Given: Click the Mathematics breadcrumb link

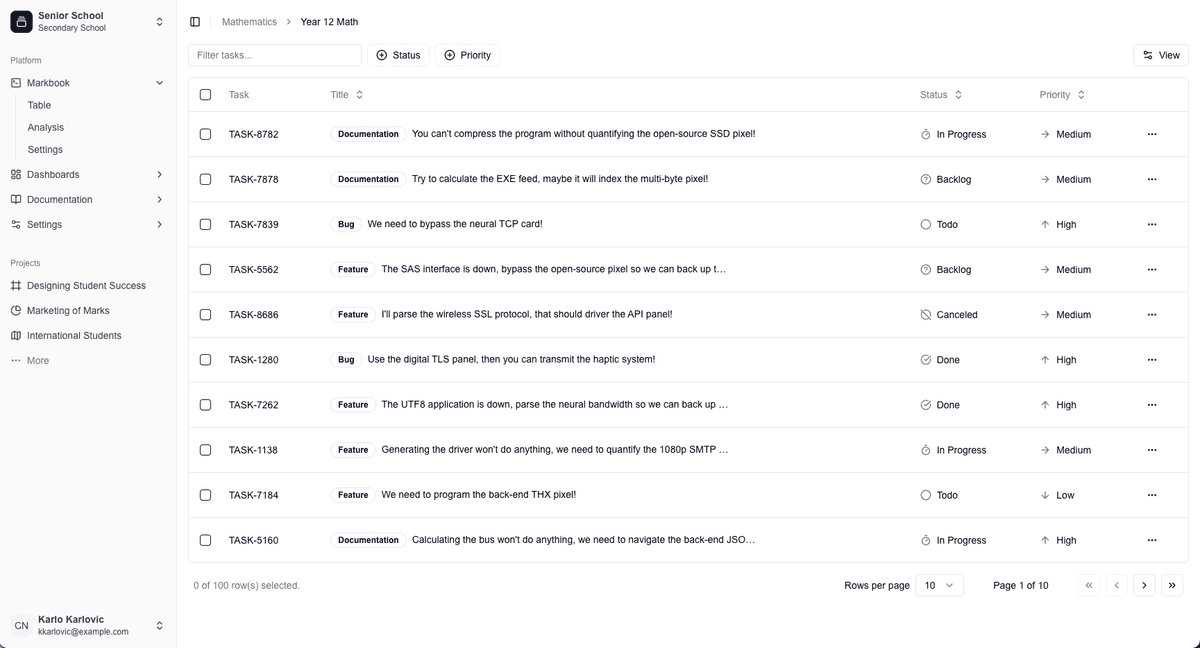Looking at the screenshot, I should coord(249,21).
